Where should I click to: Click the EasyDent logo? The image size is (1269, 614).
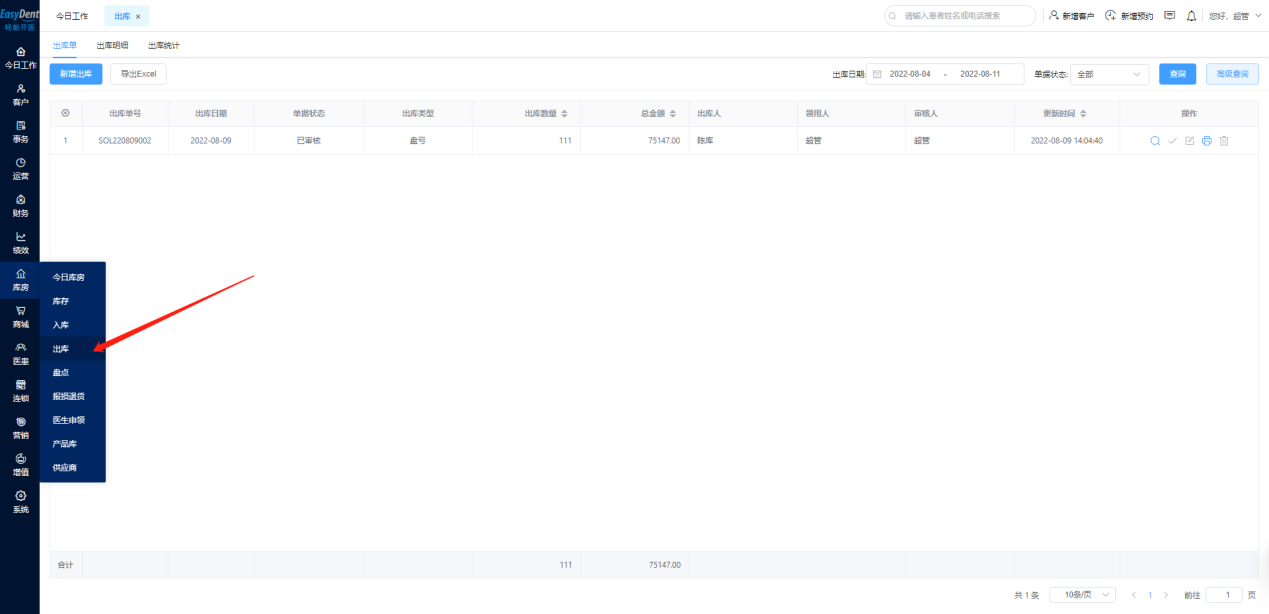point(20,20)
